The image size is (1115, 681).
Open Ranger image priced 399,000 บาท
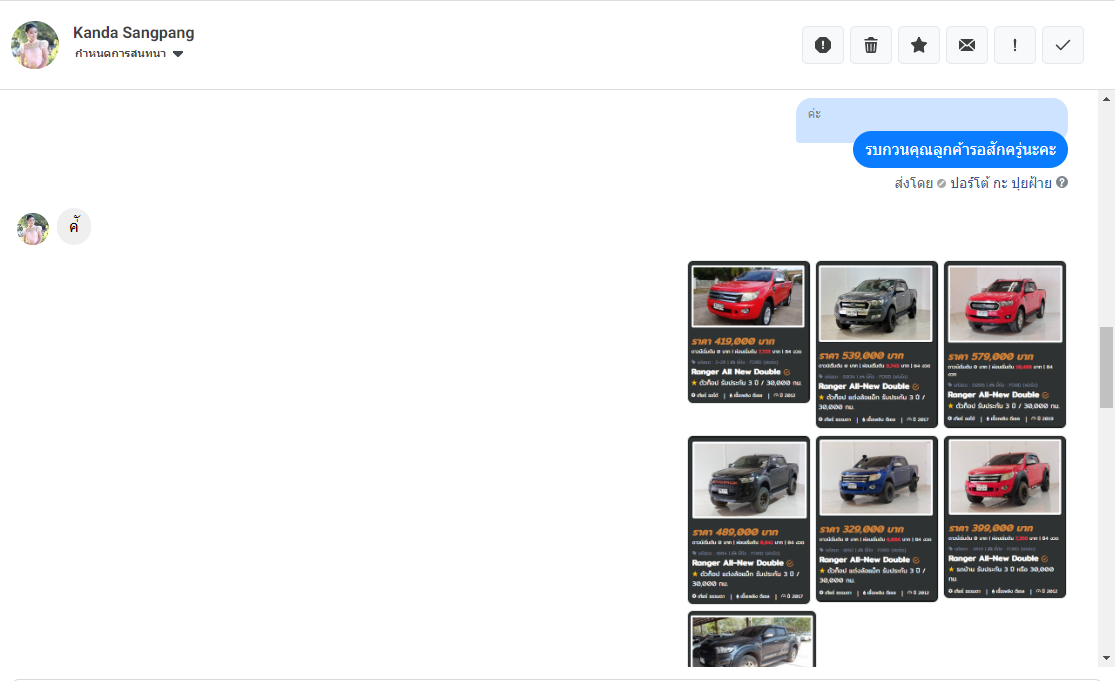pos(1005,517)
